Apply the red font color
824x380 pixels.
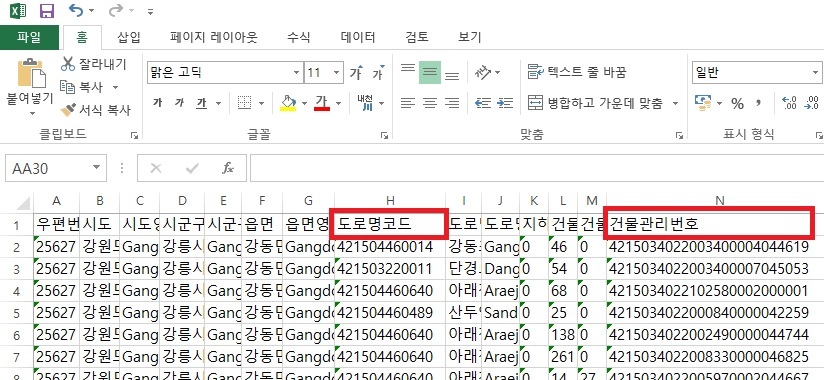point(322,103)
